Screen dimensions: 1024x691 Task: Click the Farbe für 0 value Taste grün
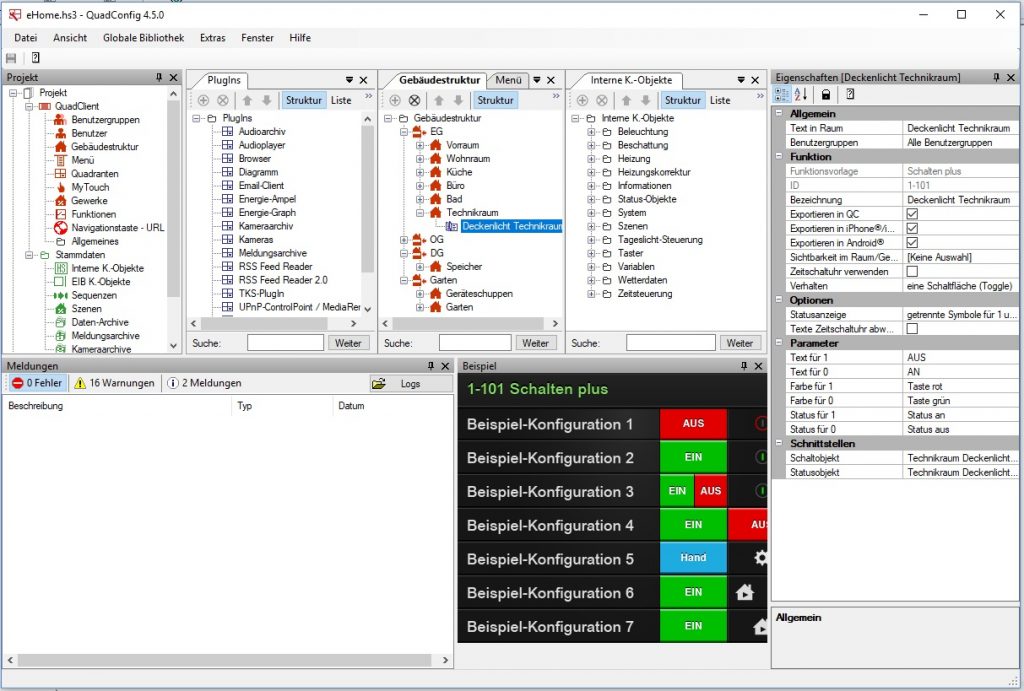pyautogui.click(x=960, y=400)
